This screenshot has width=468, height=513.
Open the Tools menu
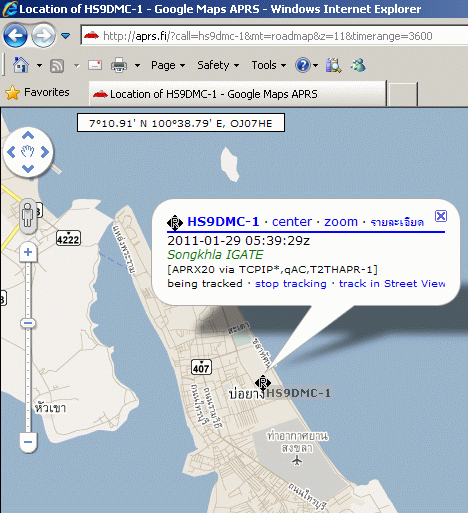point(269,65)
